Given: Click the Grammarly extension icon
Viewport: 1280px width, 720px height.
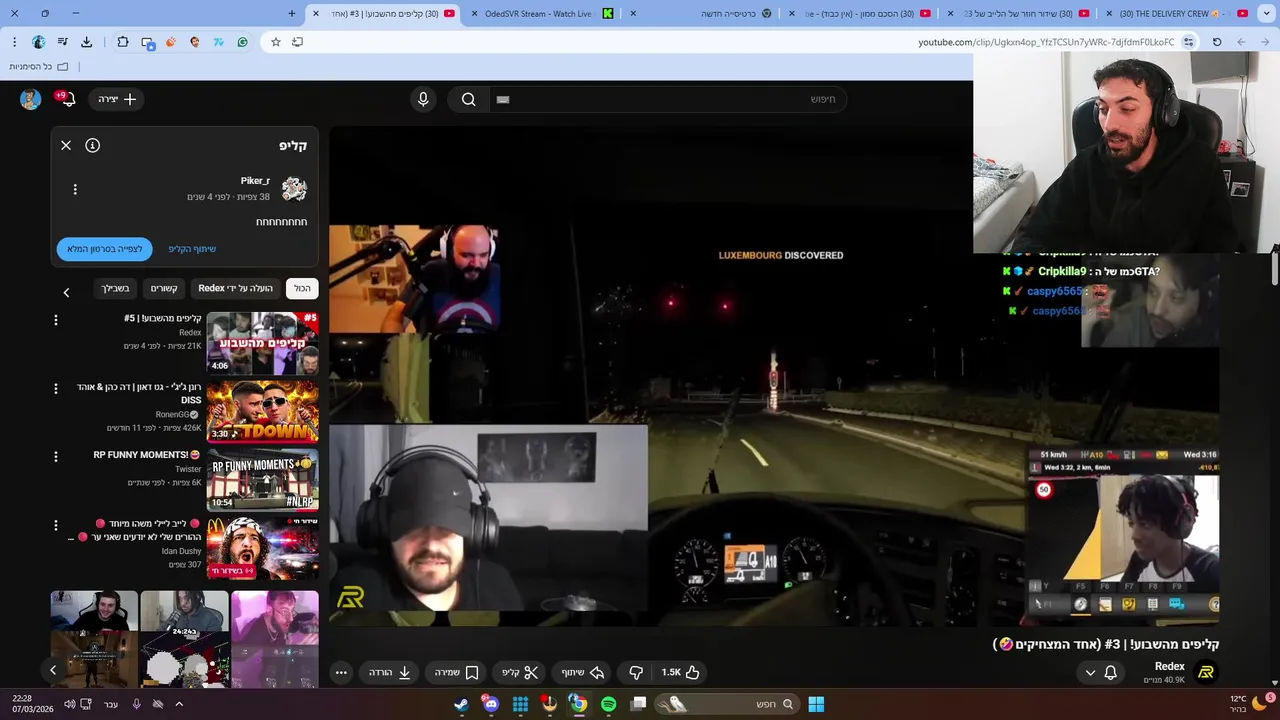Looking at the screenshot, I should 242,42.
